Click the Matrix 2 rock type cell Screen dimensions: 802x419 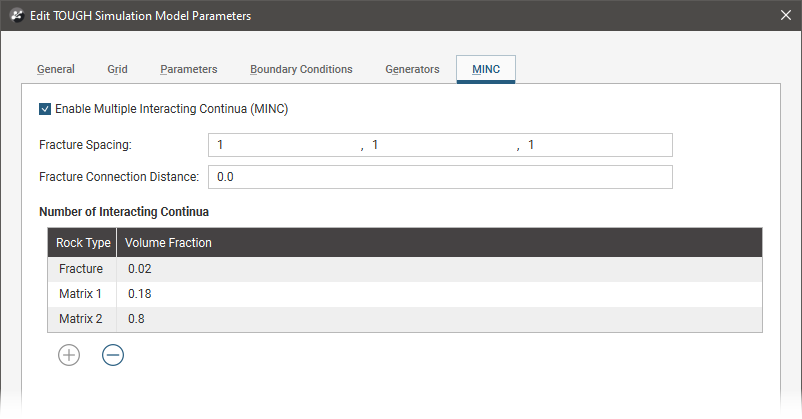(82, 319)
